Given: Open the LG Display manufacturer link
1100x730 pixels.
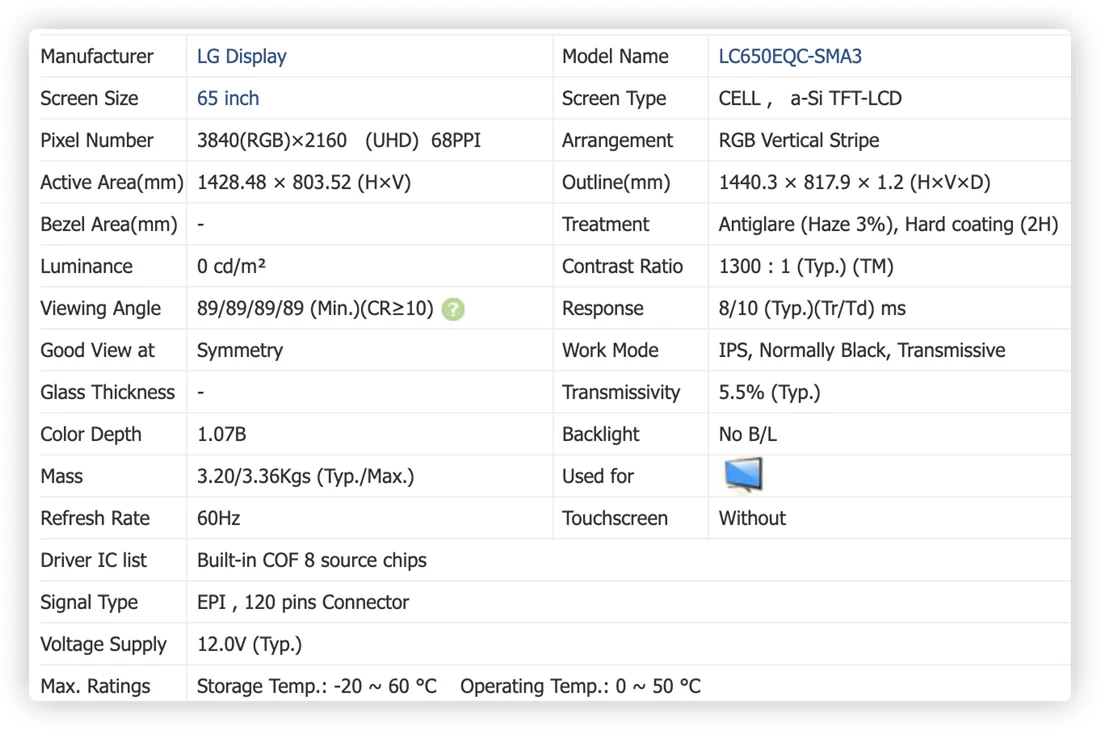Looking at the screenshot, I should (x=241, y=56).
